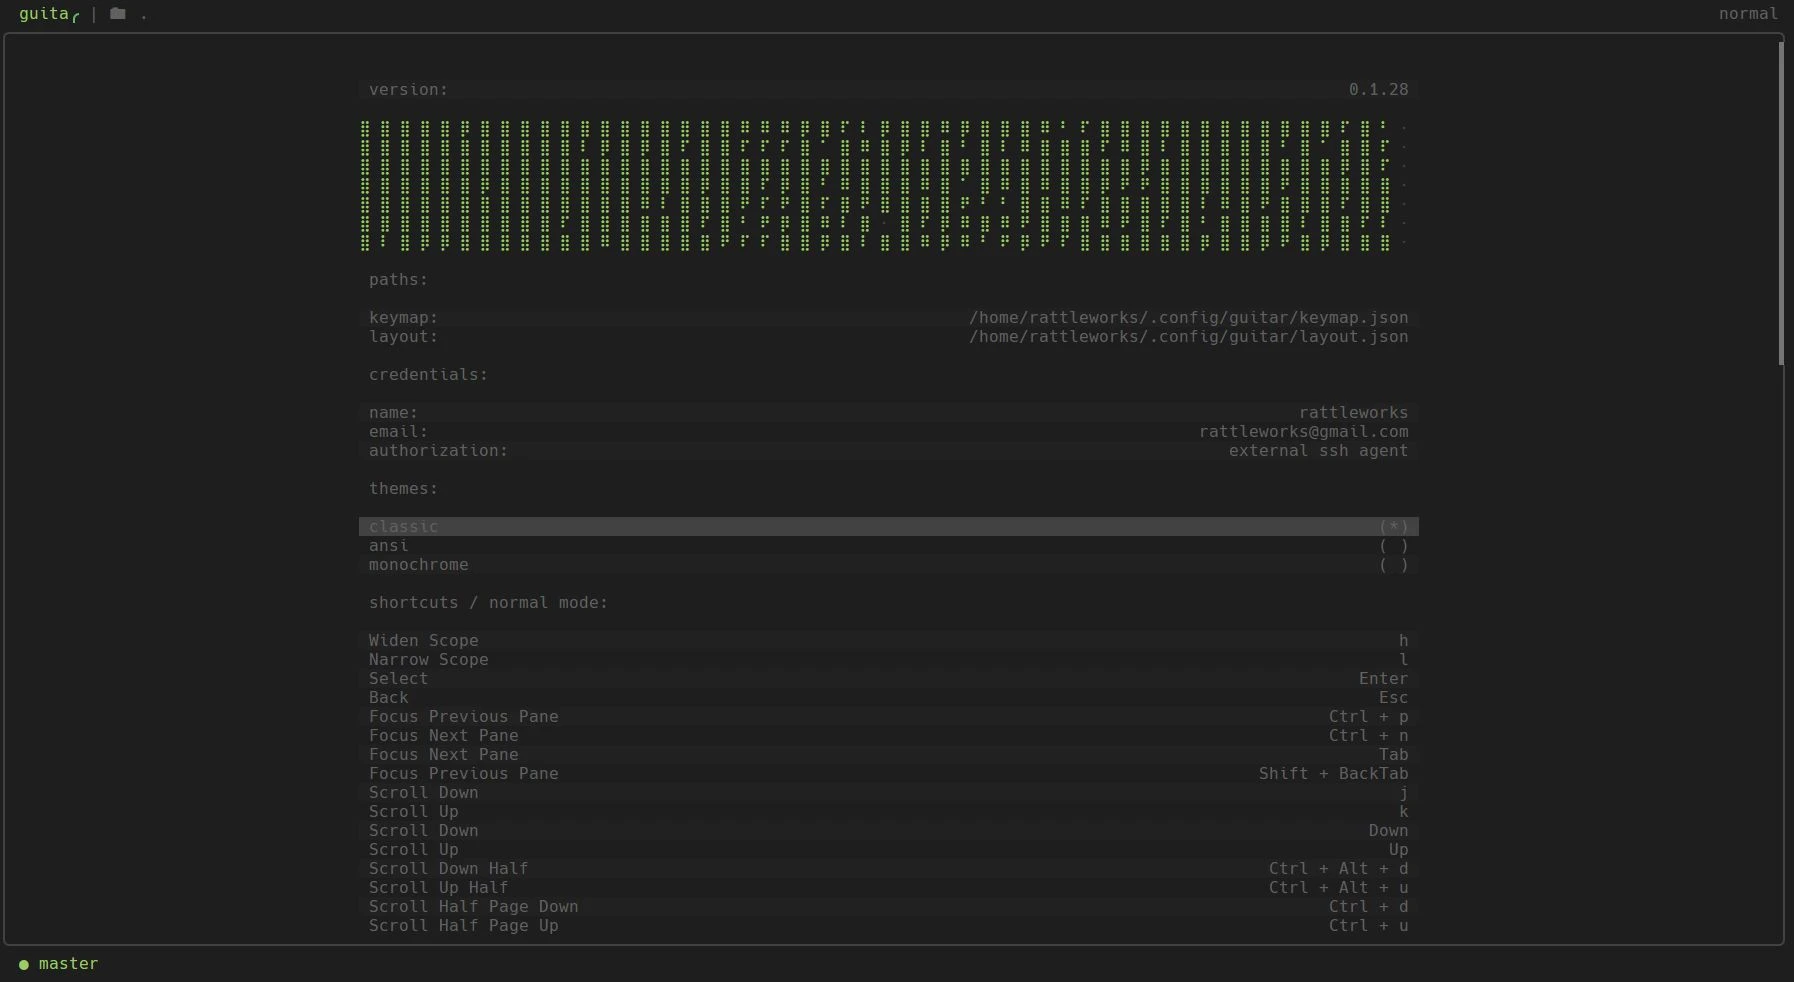
Task: Click the credentials section heading
Action: tap(429, 375)
